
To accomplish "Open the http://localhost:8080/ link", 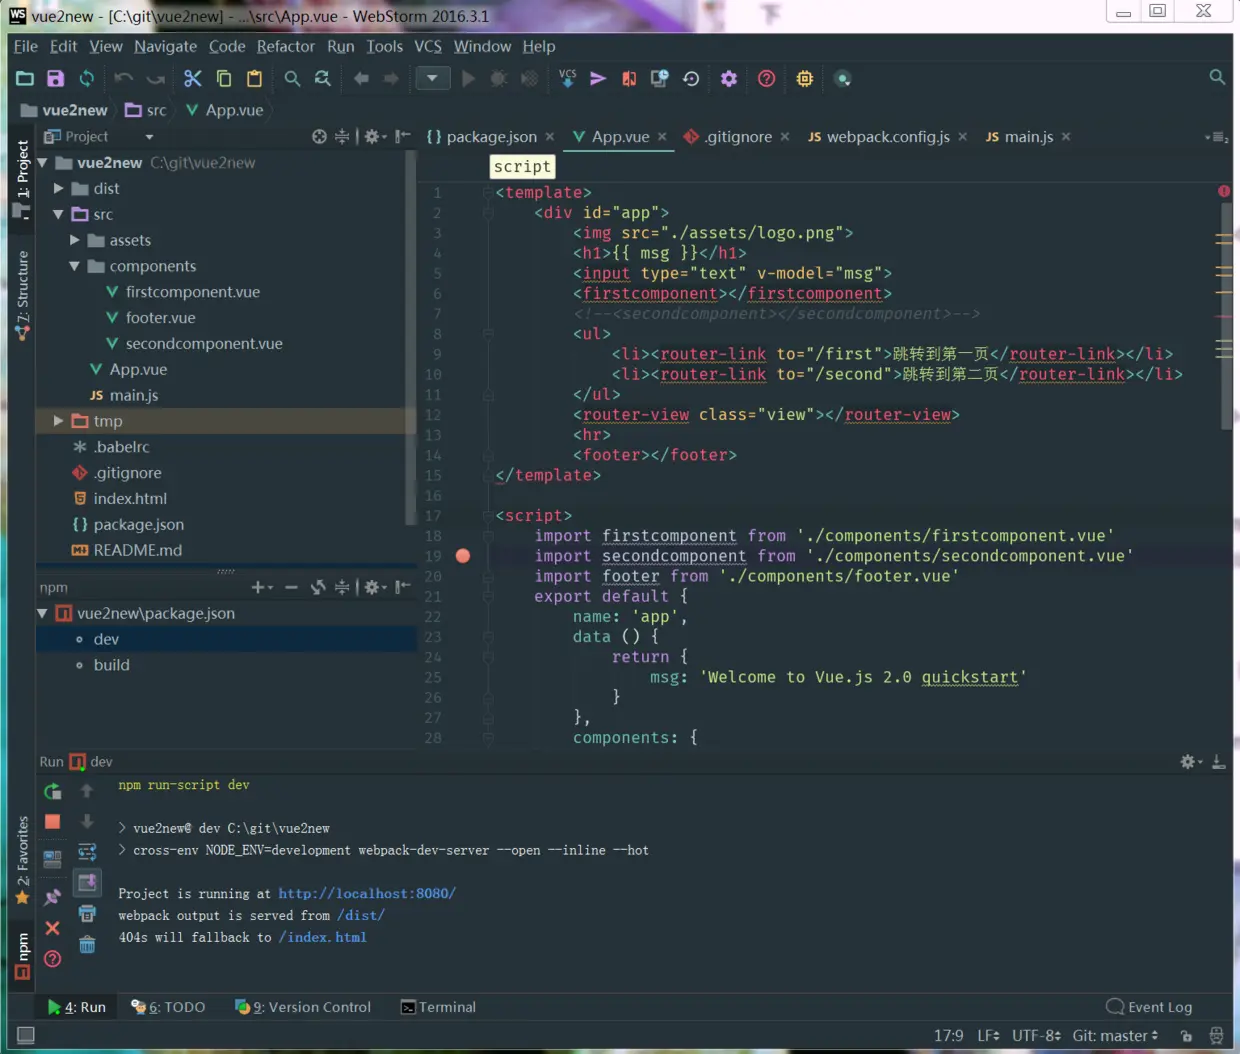I will pos(367,893).
